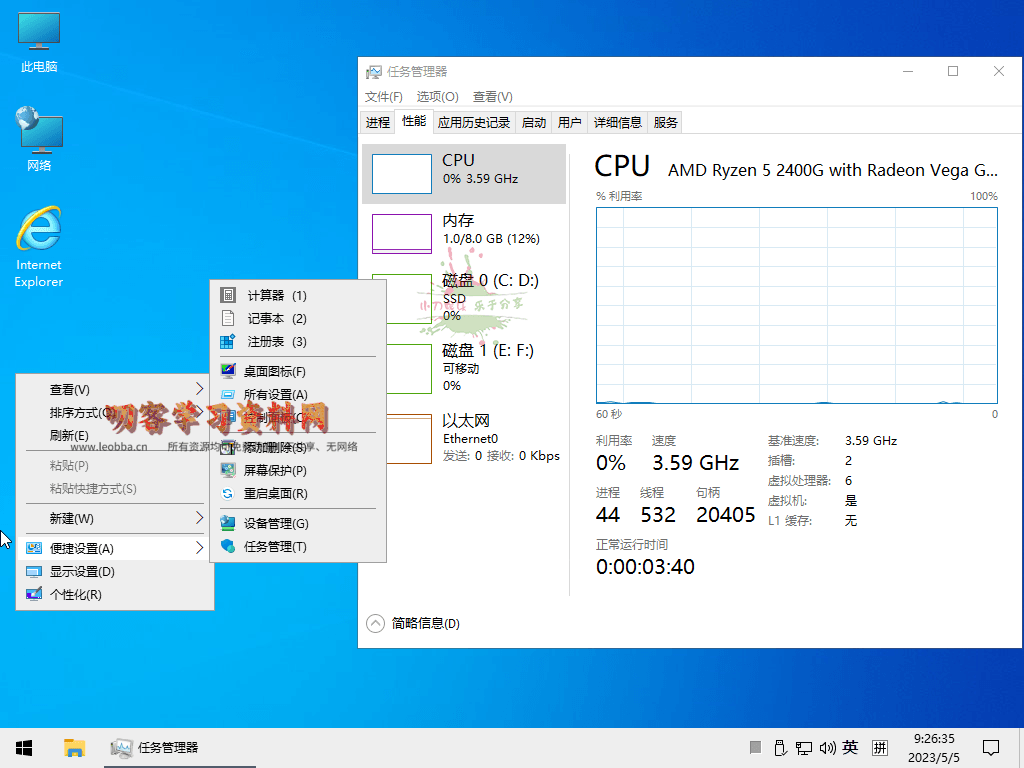Open the volume icon in the system tray
1024x768 pixels.
[828, 747]
